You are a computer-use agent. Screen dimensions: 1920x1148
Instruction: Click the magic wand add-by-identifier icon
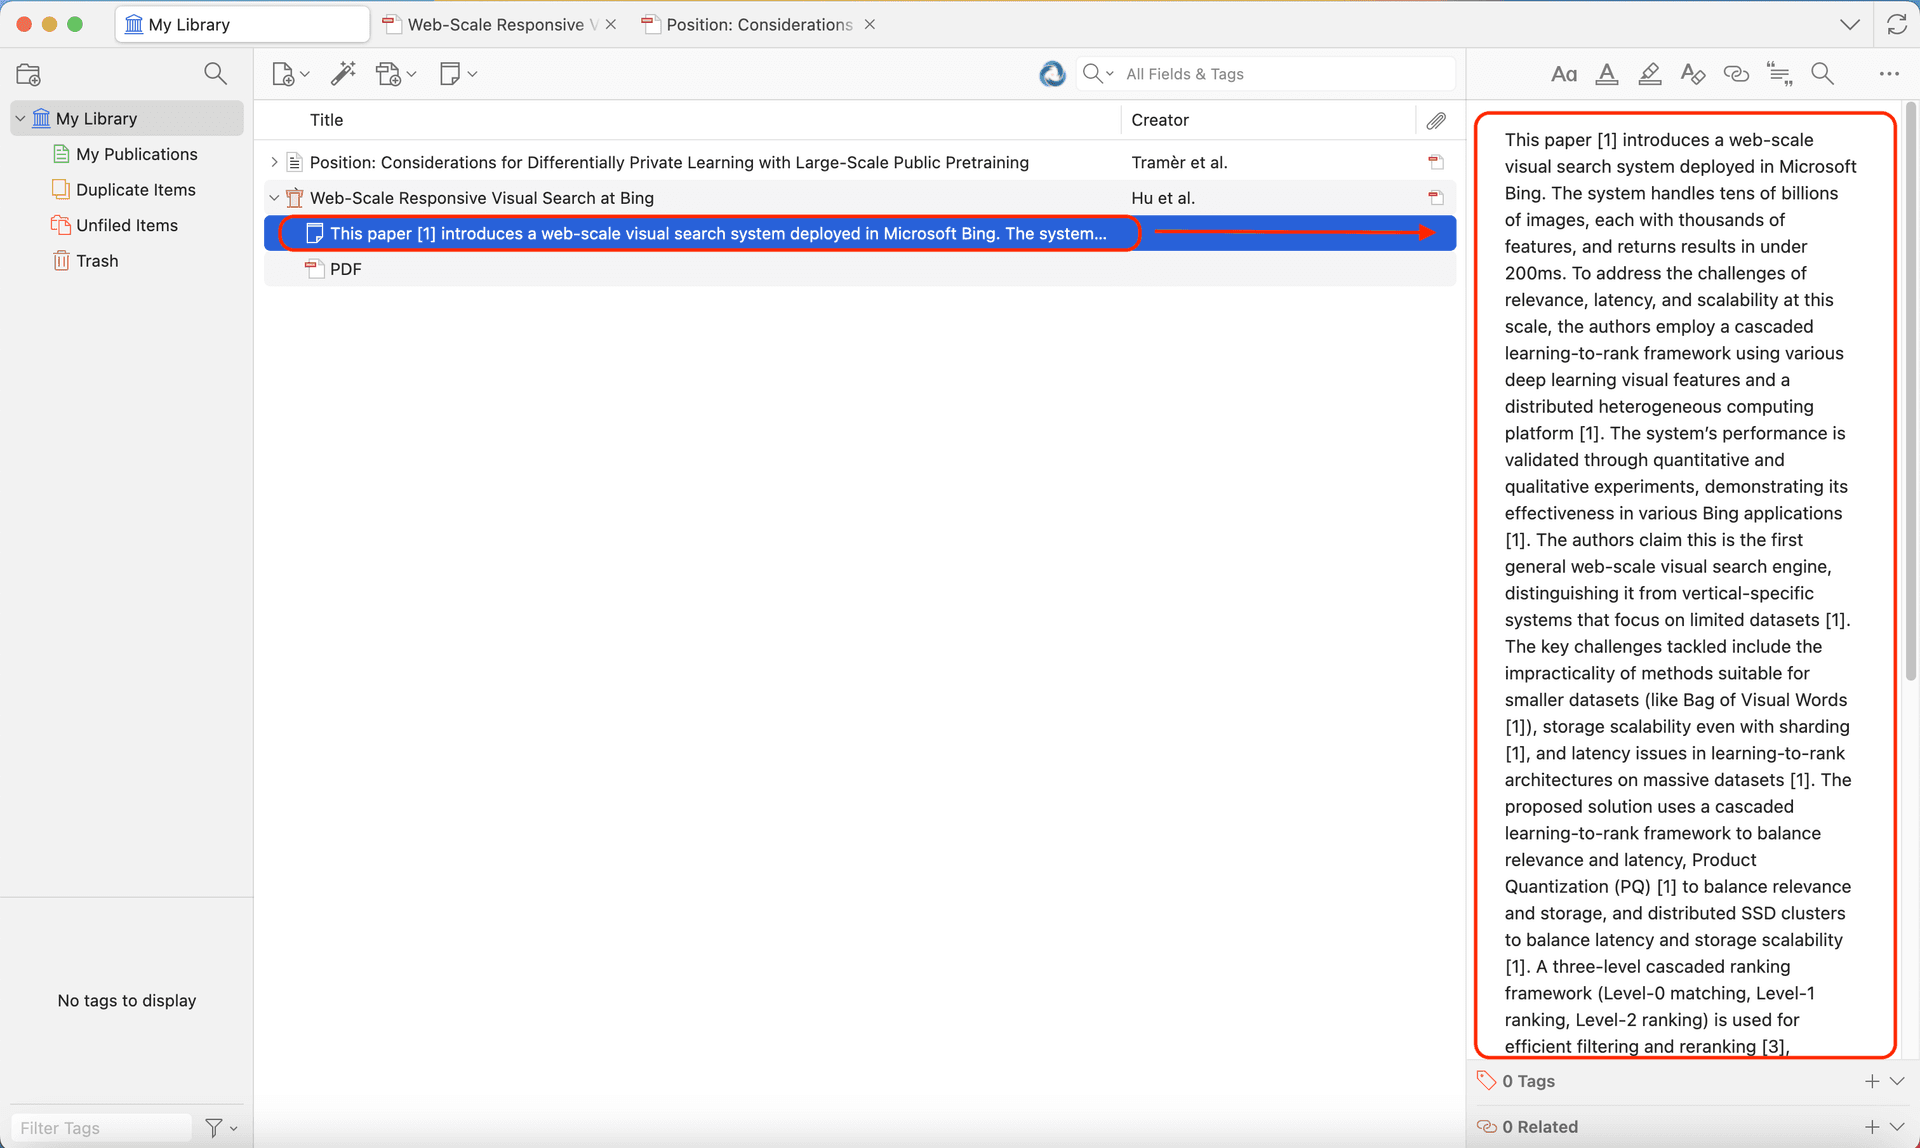pos(343,74)
